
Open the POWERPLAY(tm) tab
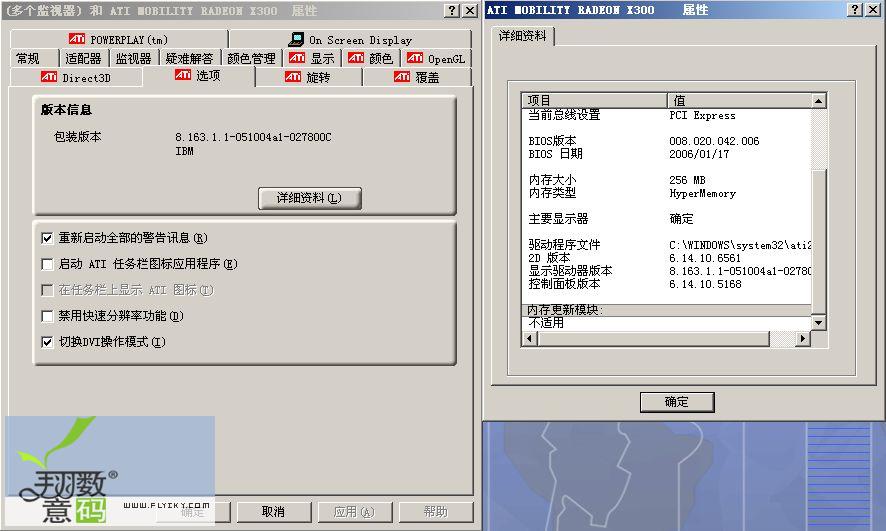pyautogui.click(x=119, y=40)
